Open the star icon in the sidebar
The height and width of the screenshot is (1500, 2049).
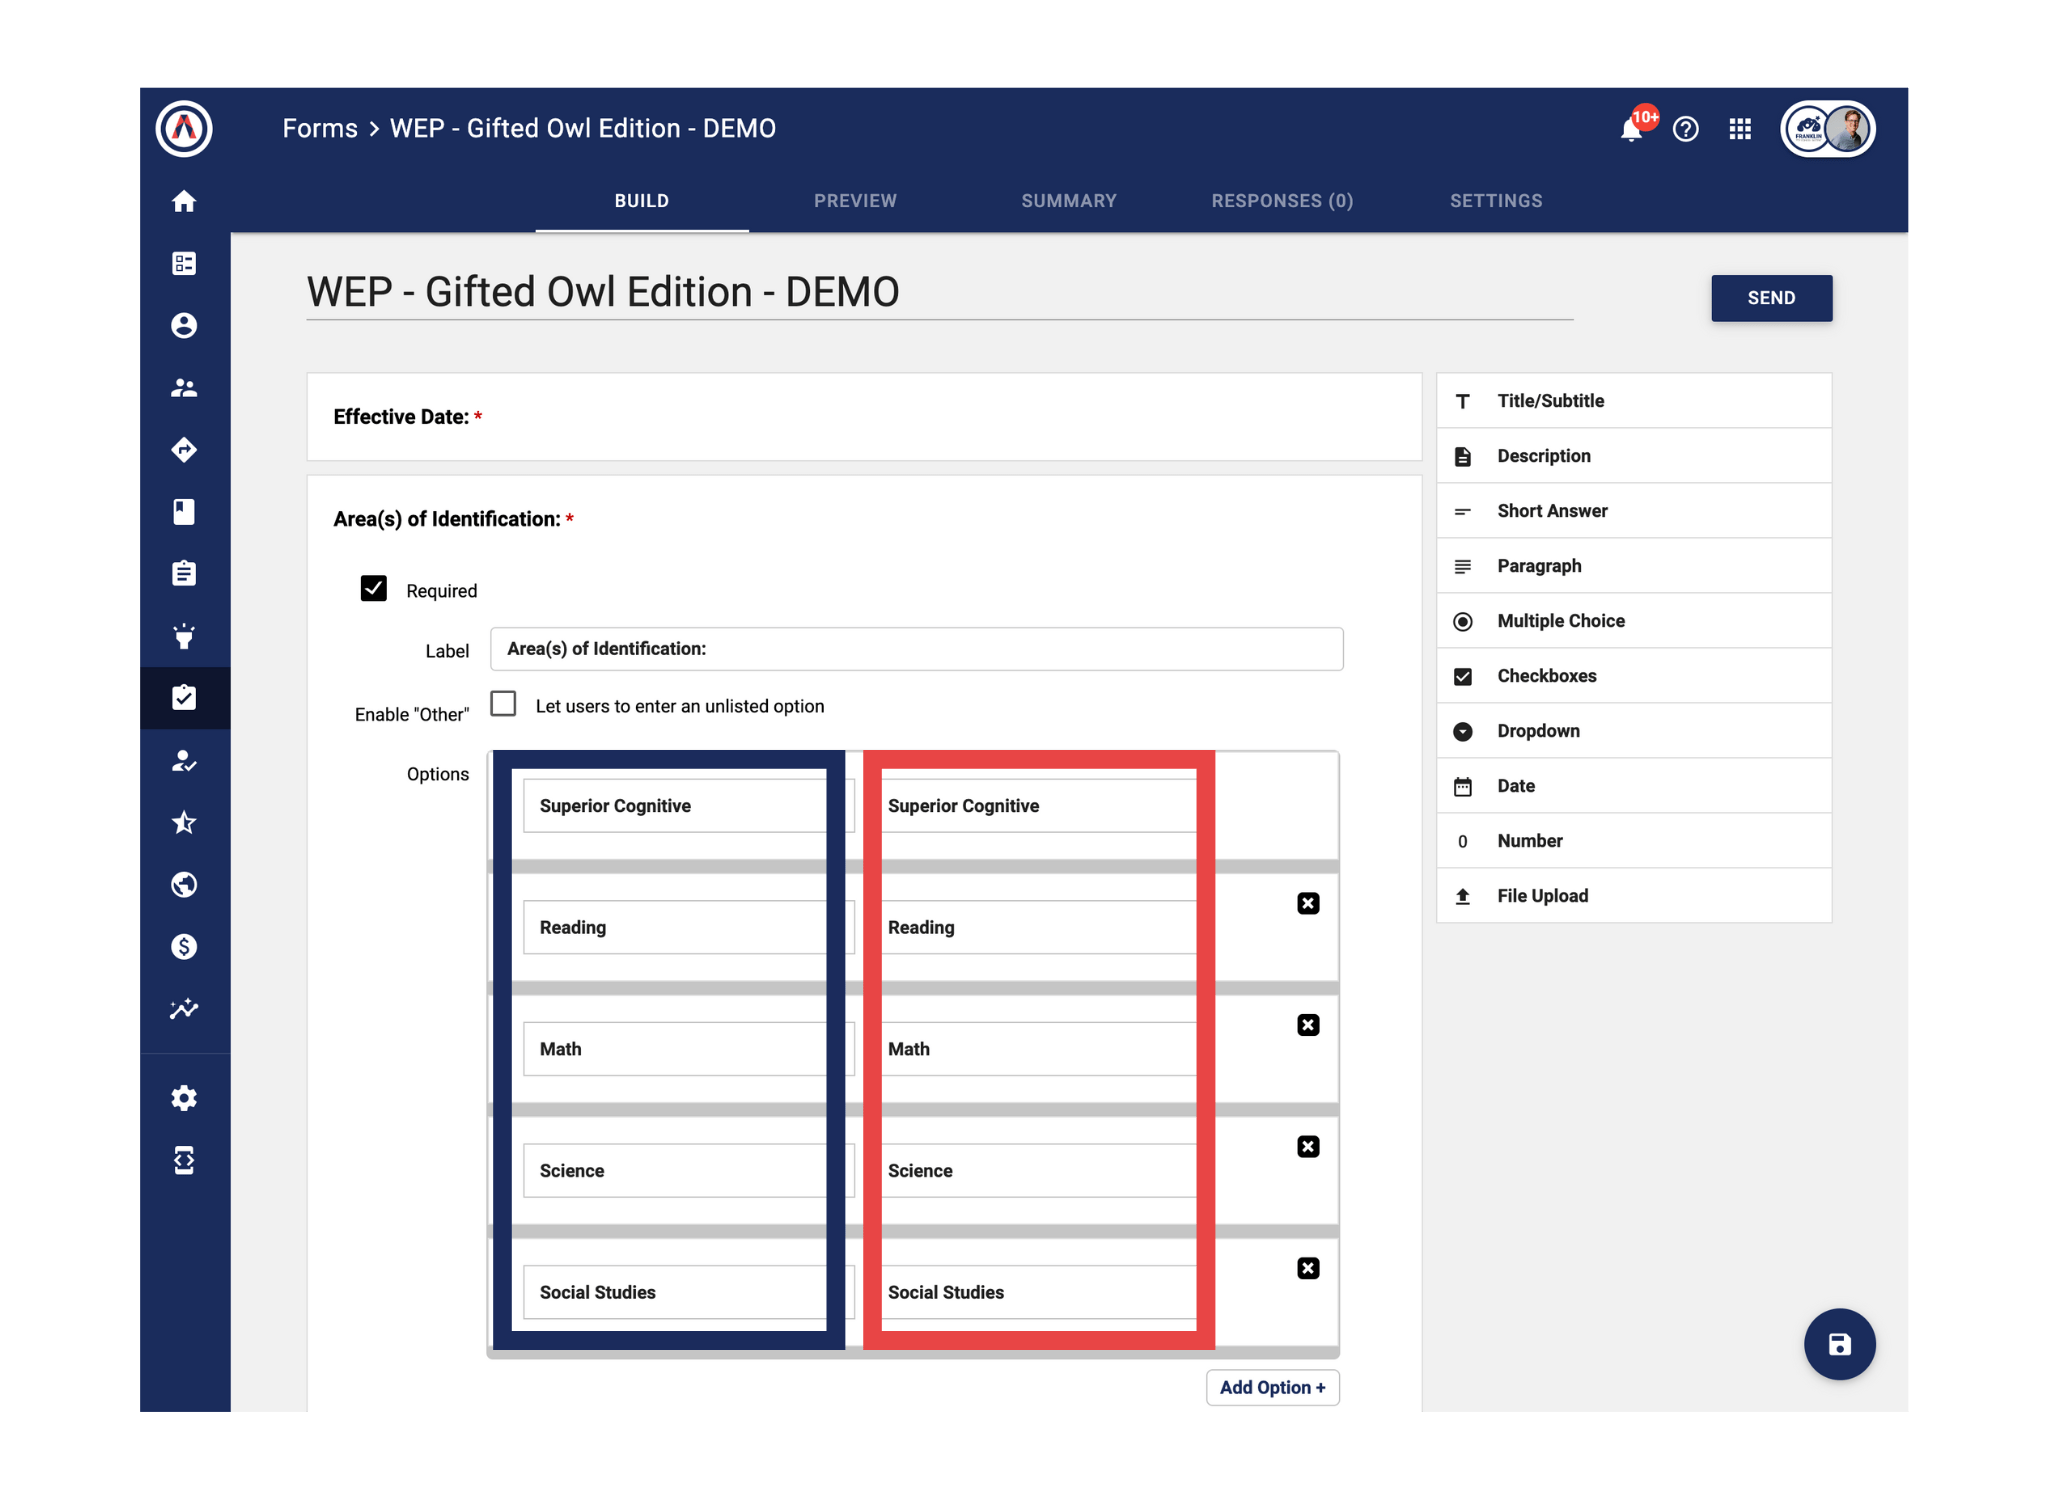(185, 822)
